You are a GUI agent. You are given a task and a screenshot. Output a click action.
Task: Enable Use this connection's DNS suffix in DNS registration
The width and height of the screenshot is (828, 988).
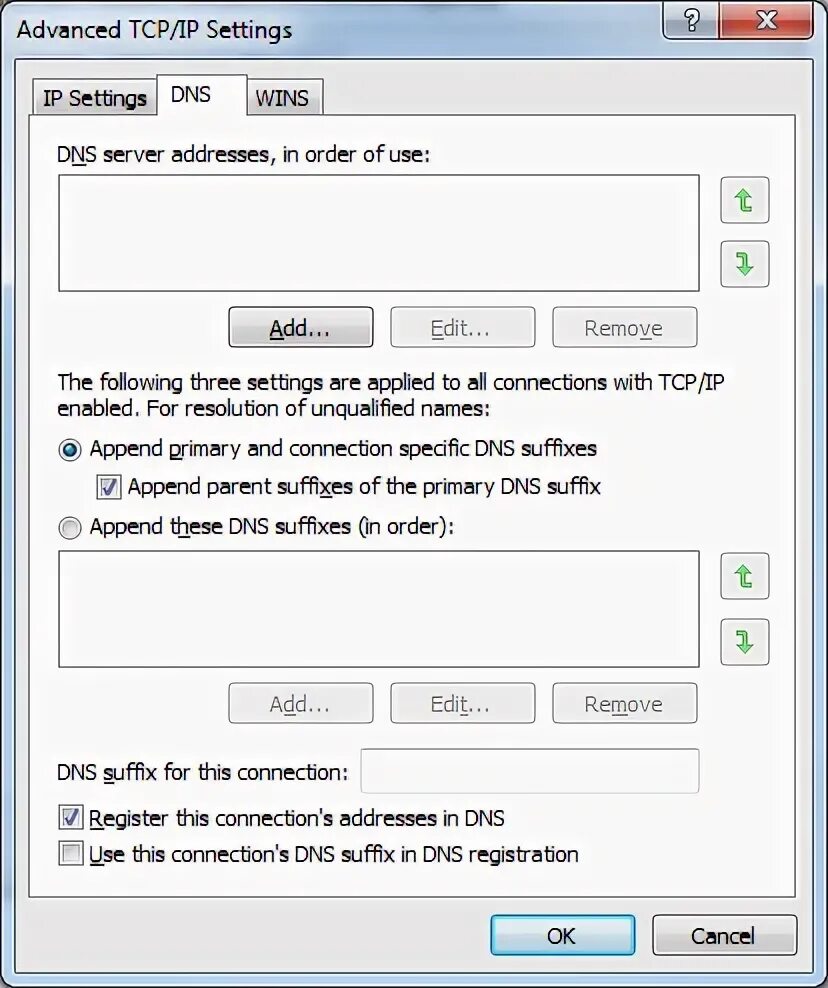pos(71,854)
